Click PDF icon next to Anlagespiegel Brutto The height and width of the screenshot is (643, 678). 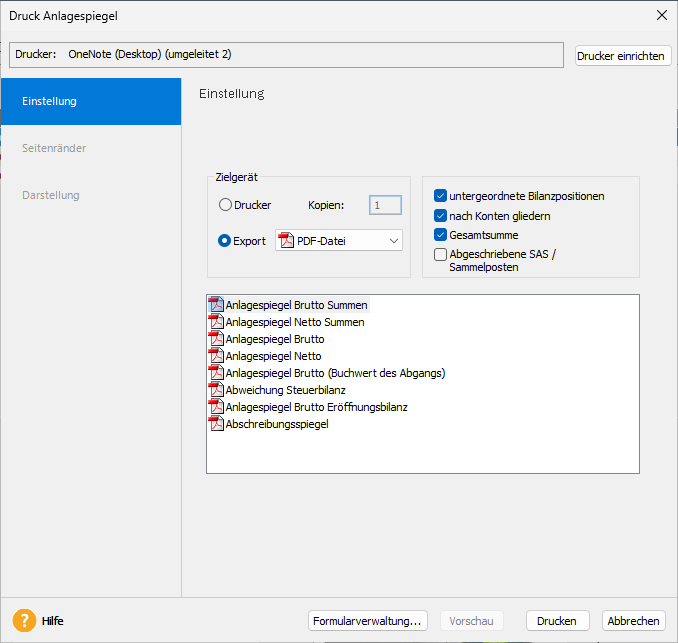(216, 339)
